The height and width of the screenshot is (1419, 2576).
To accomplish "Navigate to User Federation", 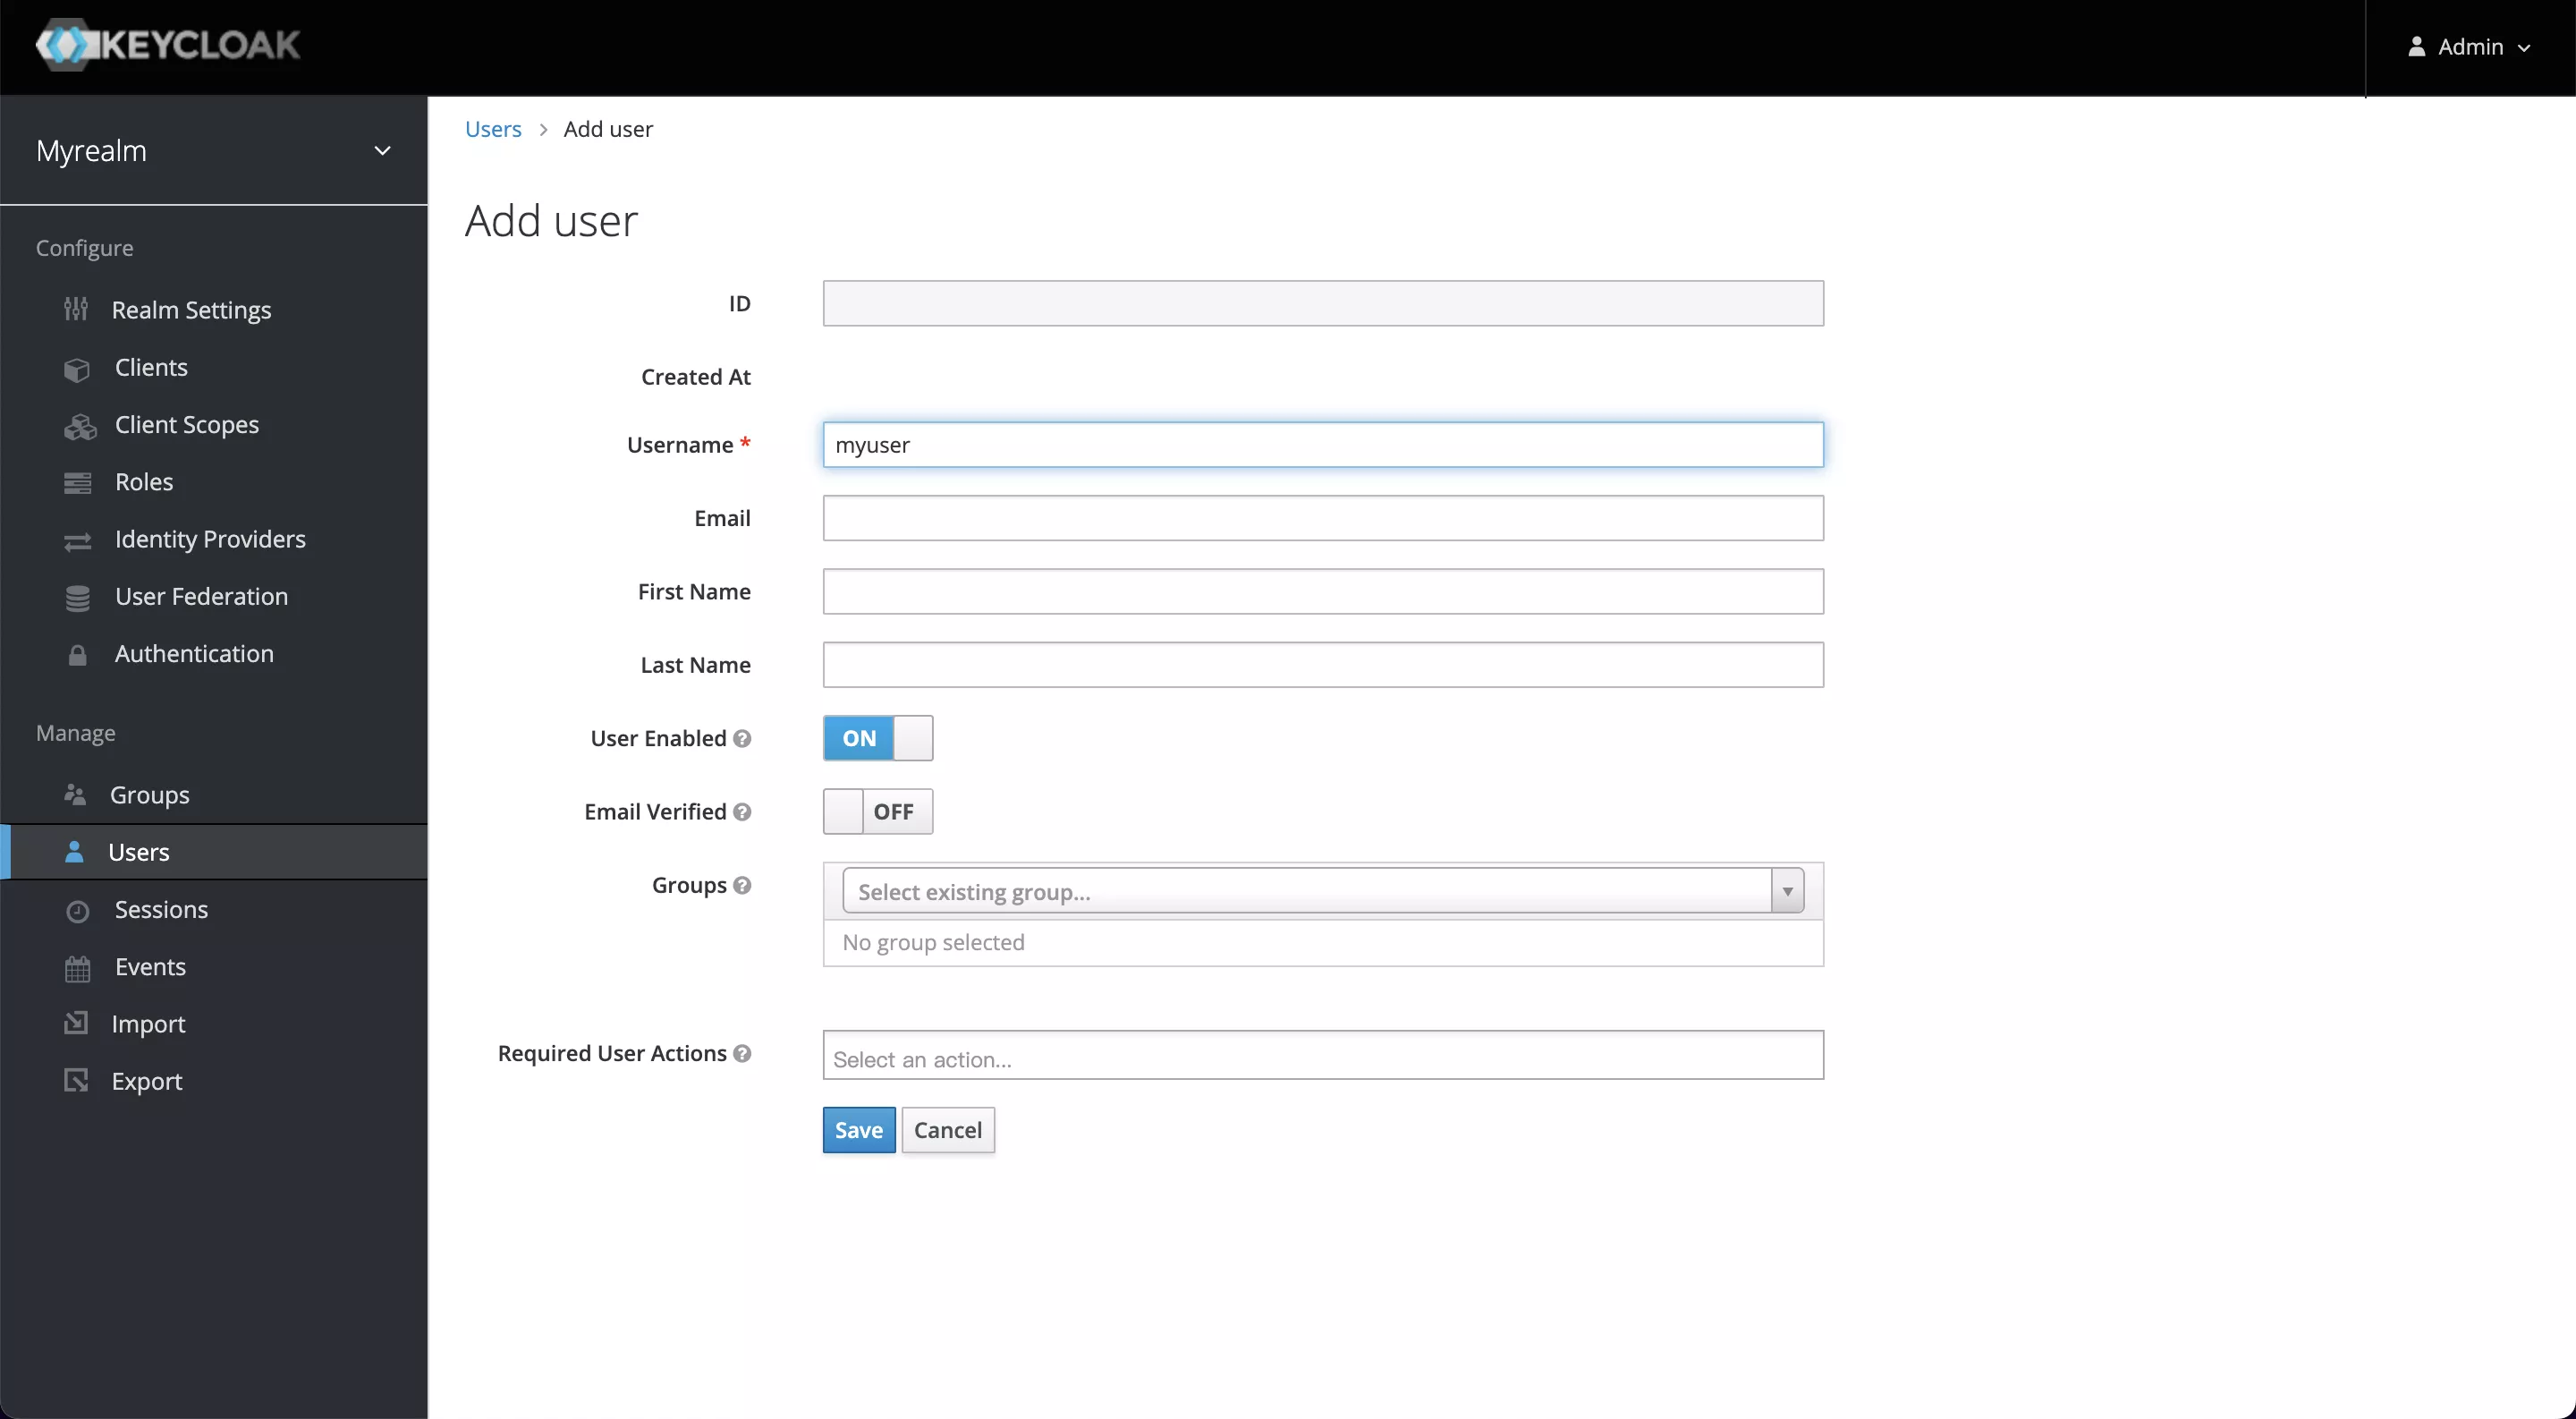I will click(201, 596).
